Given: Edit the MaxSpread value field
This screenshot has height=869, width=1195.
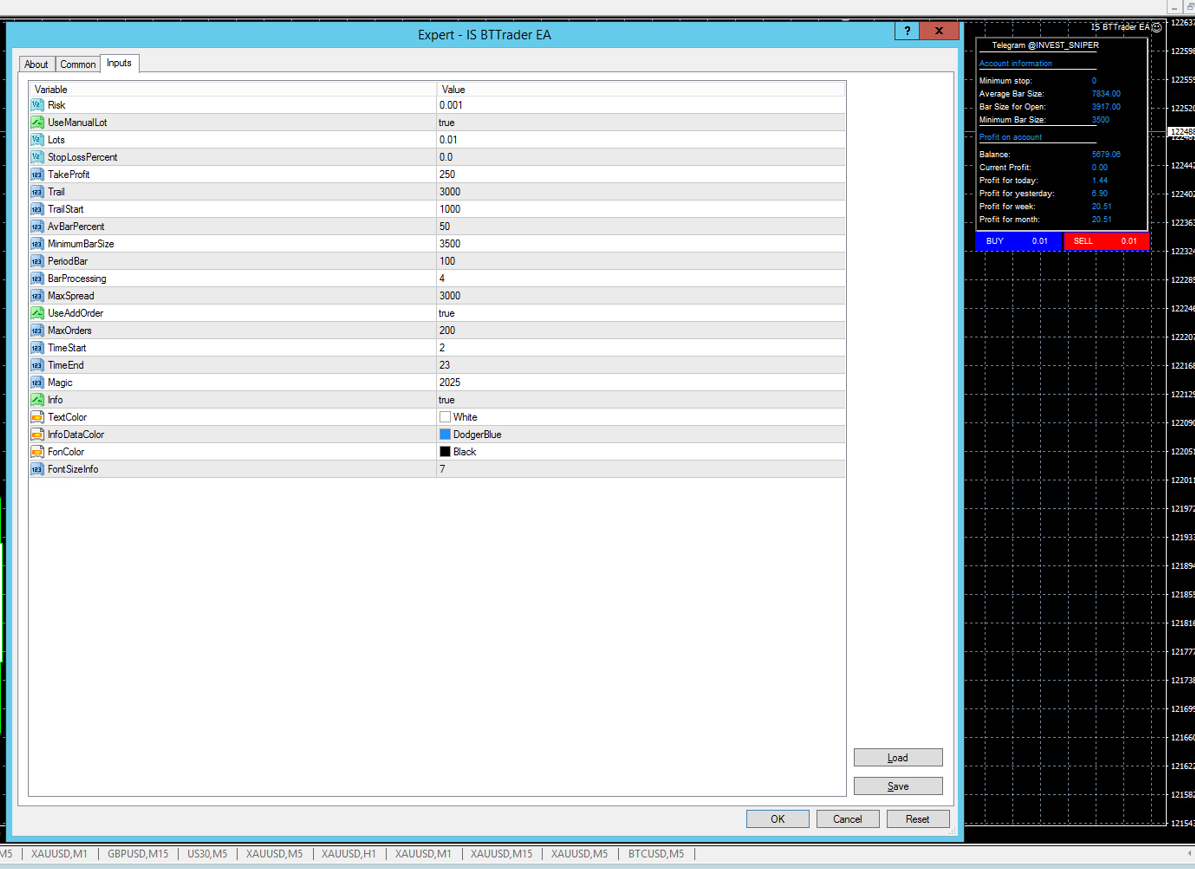Looking at the screenshot, I should (x=640, y=296).
